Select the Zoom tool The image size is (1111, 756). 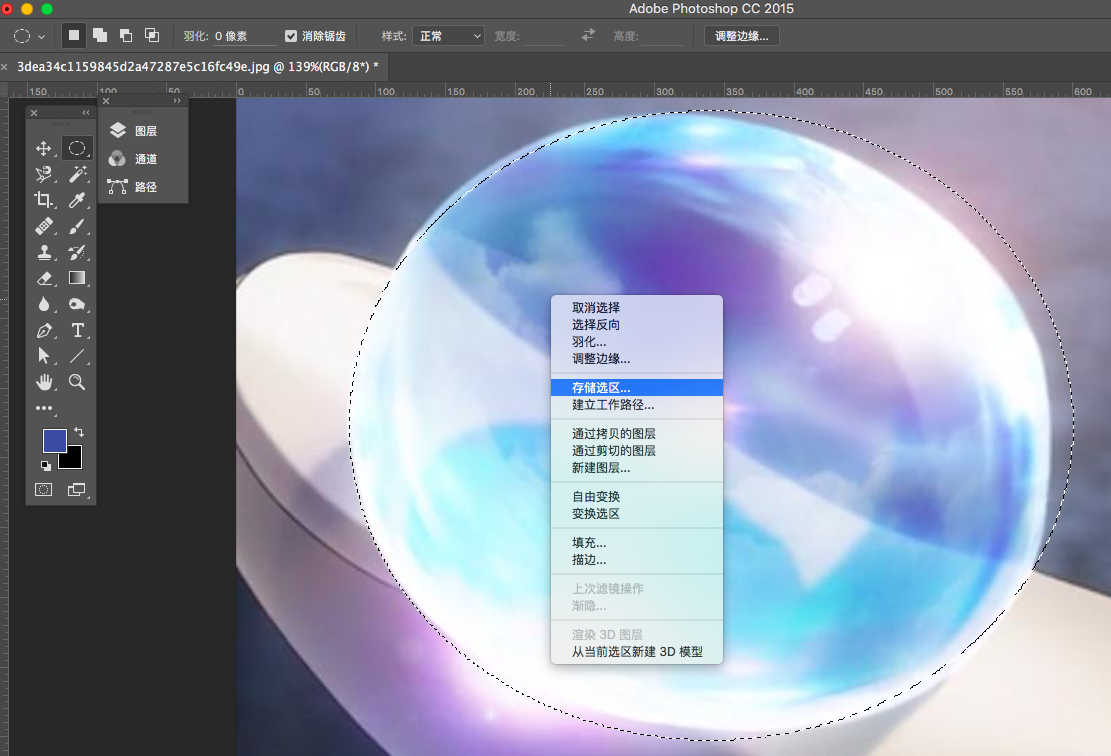point(77,382)
